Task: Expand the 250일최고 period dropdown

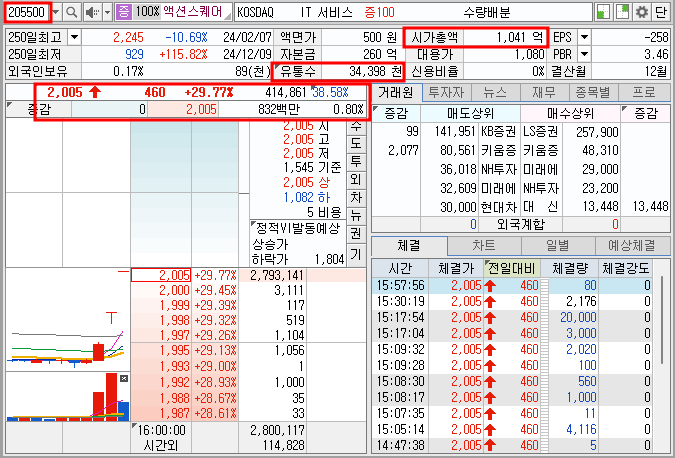Action: click(74, 37)
